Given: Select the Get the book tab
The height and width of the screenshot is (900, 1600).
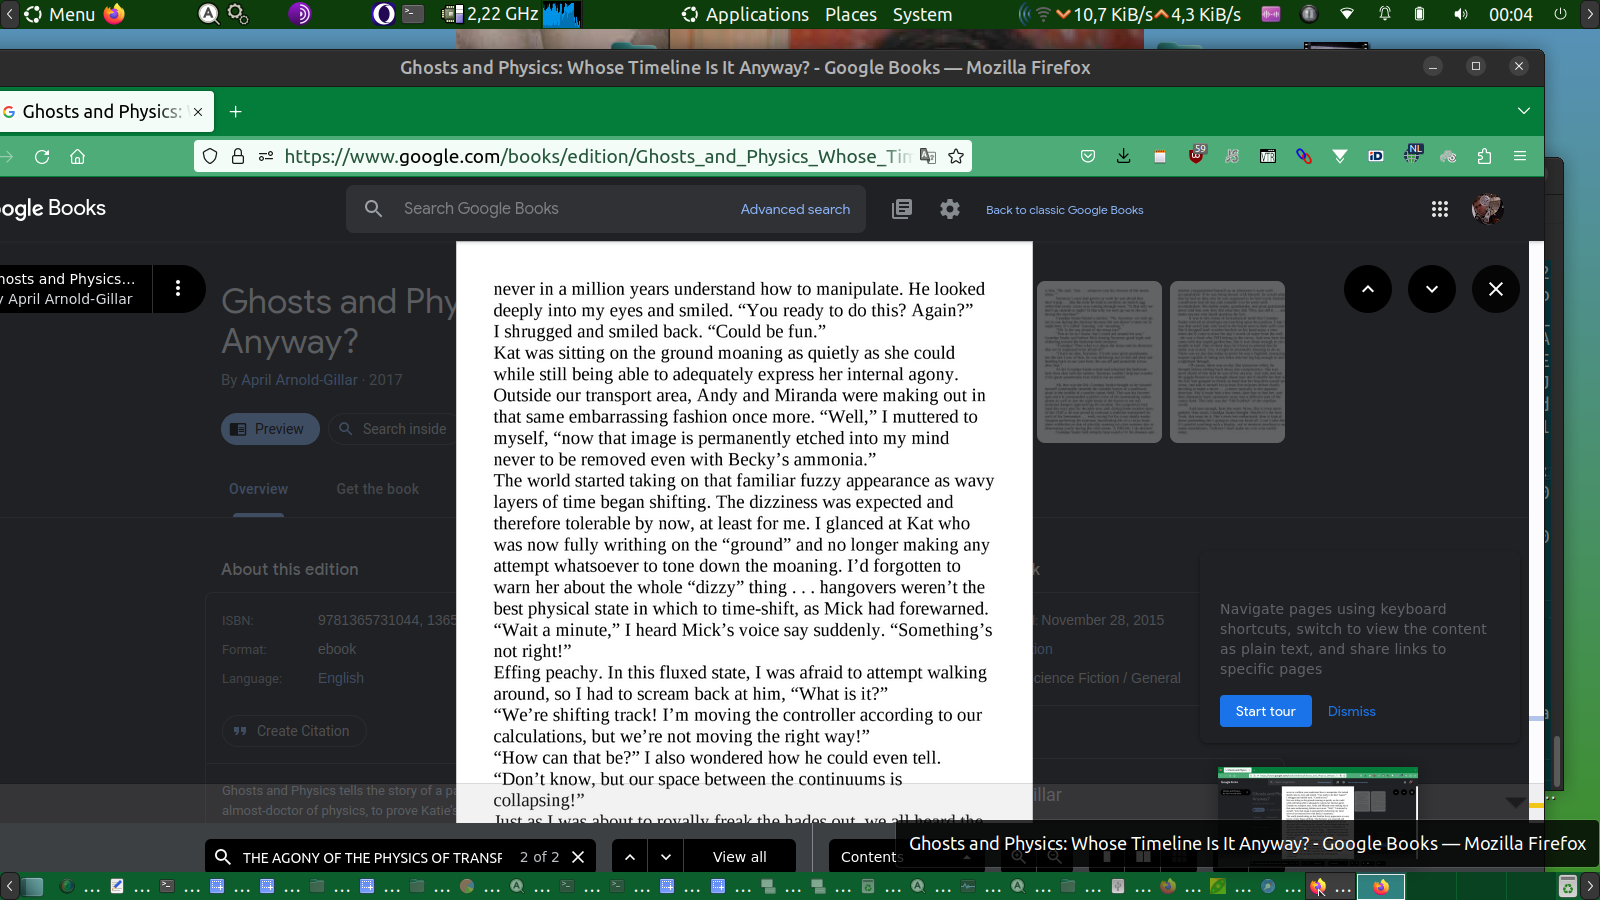Looking at the screenshot, I should [378, 489].
